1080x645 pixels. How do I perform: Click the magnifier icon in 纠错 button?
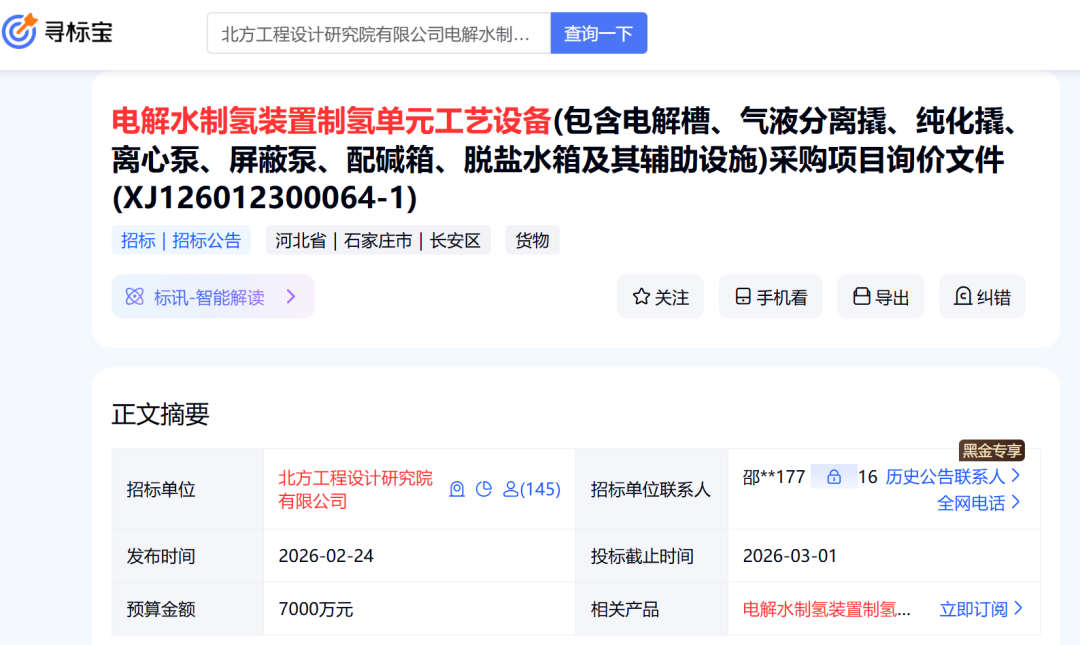coord(961,296)
